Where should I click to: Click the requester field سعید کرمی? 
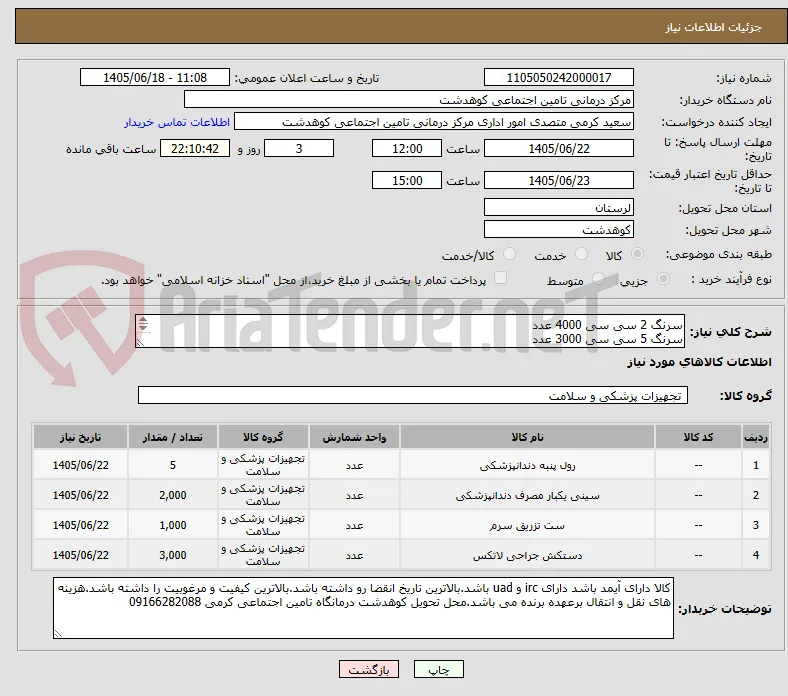coord(434,122)
